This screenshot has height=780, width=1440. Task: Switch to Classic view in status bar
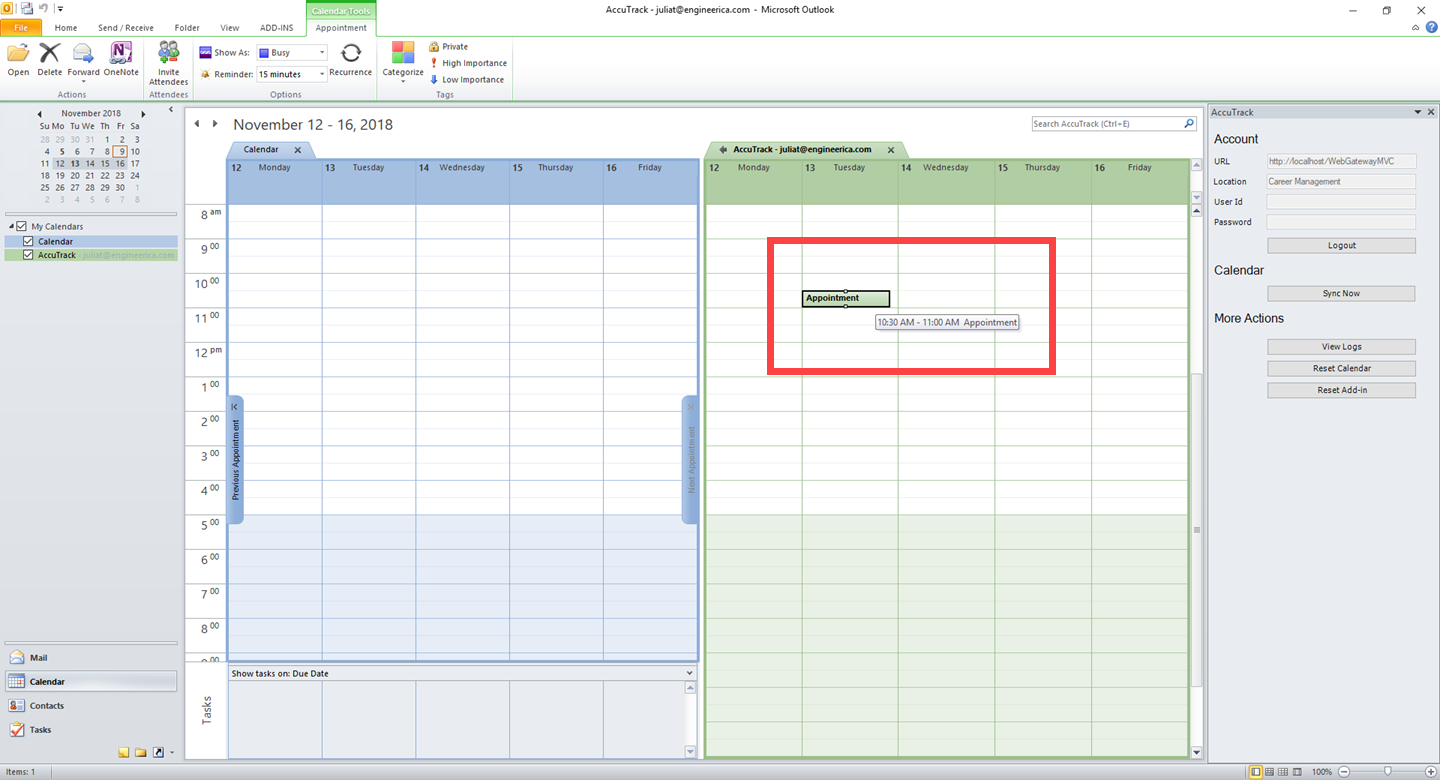click(x=1297, y=772)
